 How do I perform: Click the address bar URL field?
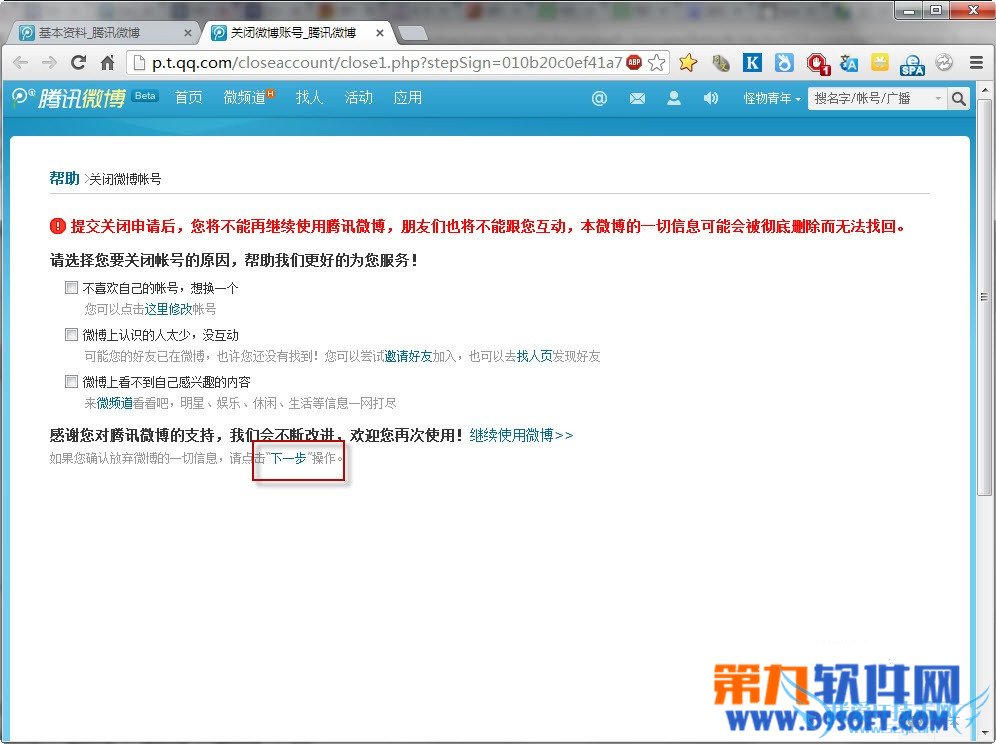tap(387, 62)
